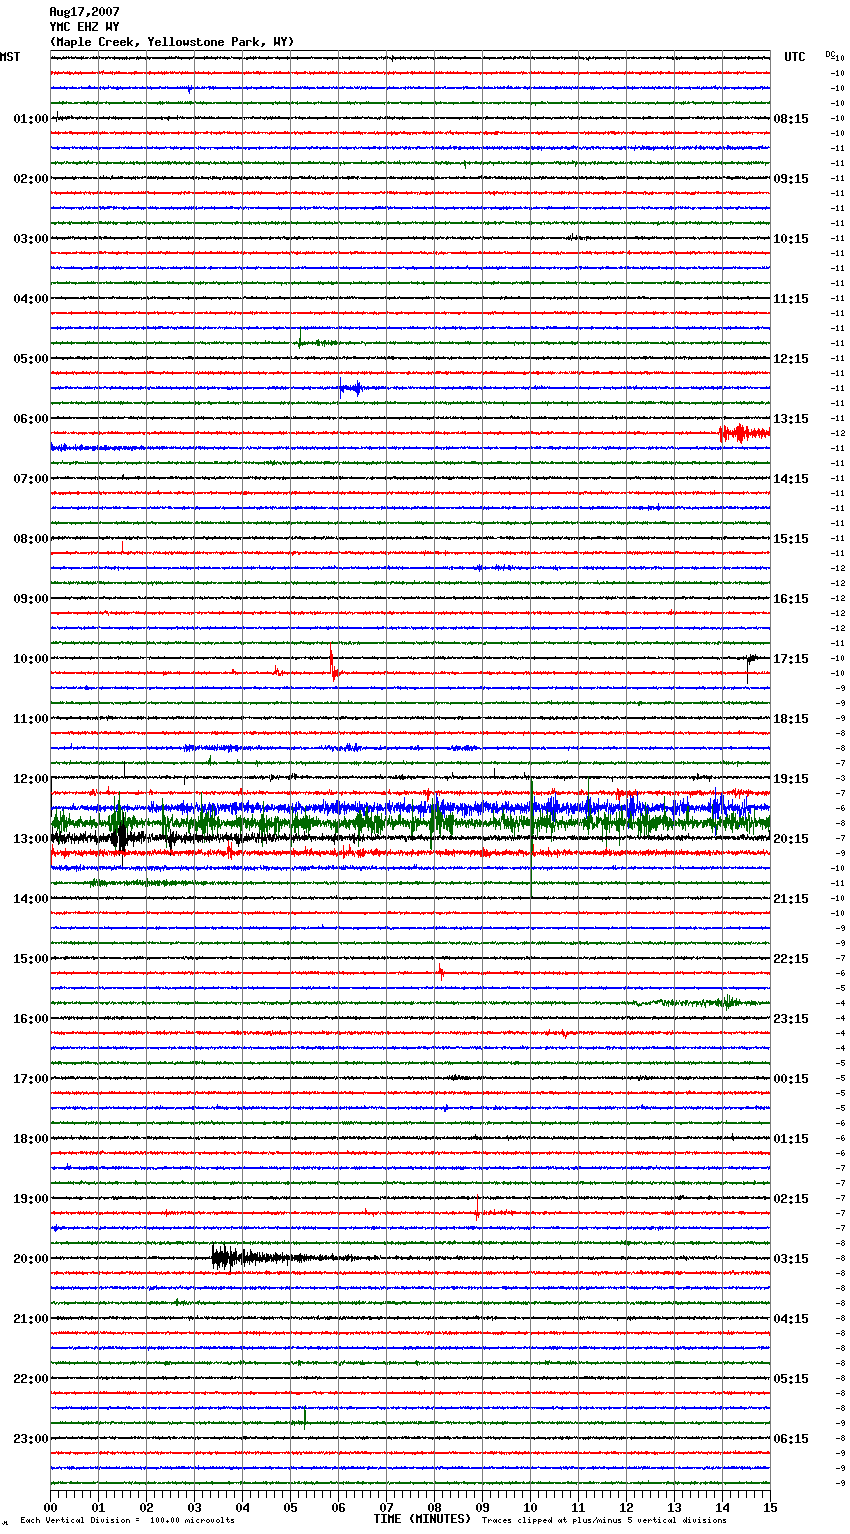Select the 21:00 MST time label

click(31, 1319)
